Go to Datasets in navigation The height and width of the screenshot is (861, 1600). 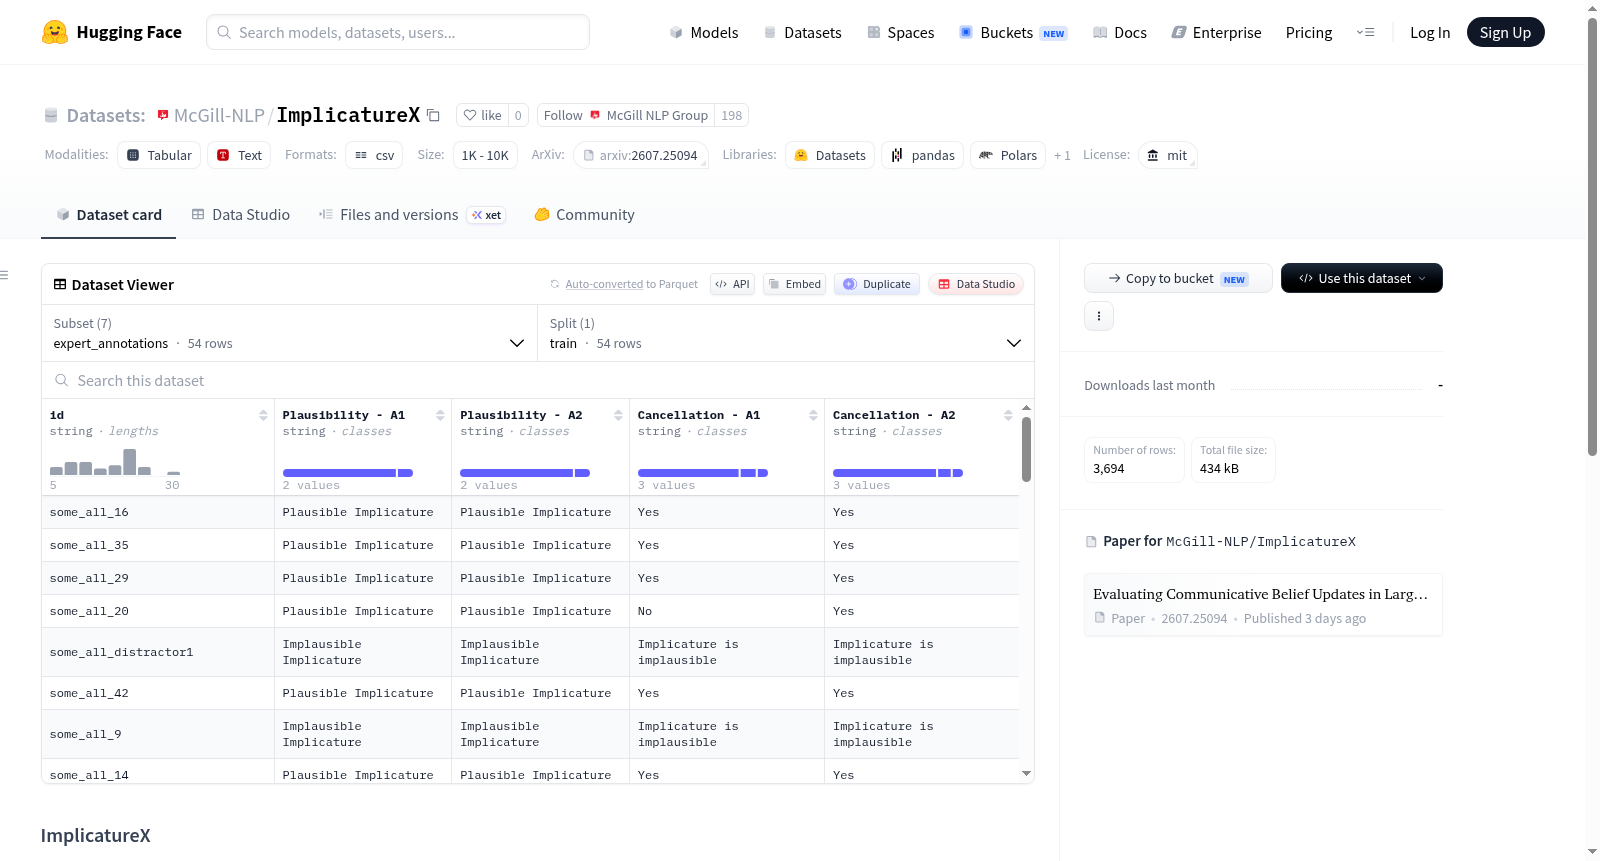pyautogui.click(x=802, y=32)
